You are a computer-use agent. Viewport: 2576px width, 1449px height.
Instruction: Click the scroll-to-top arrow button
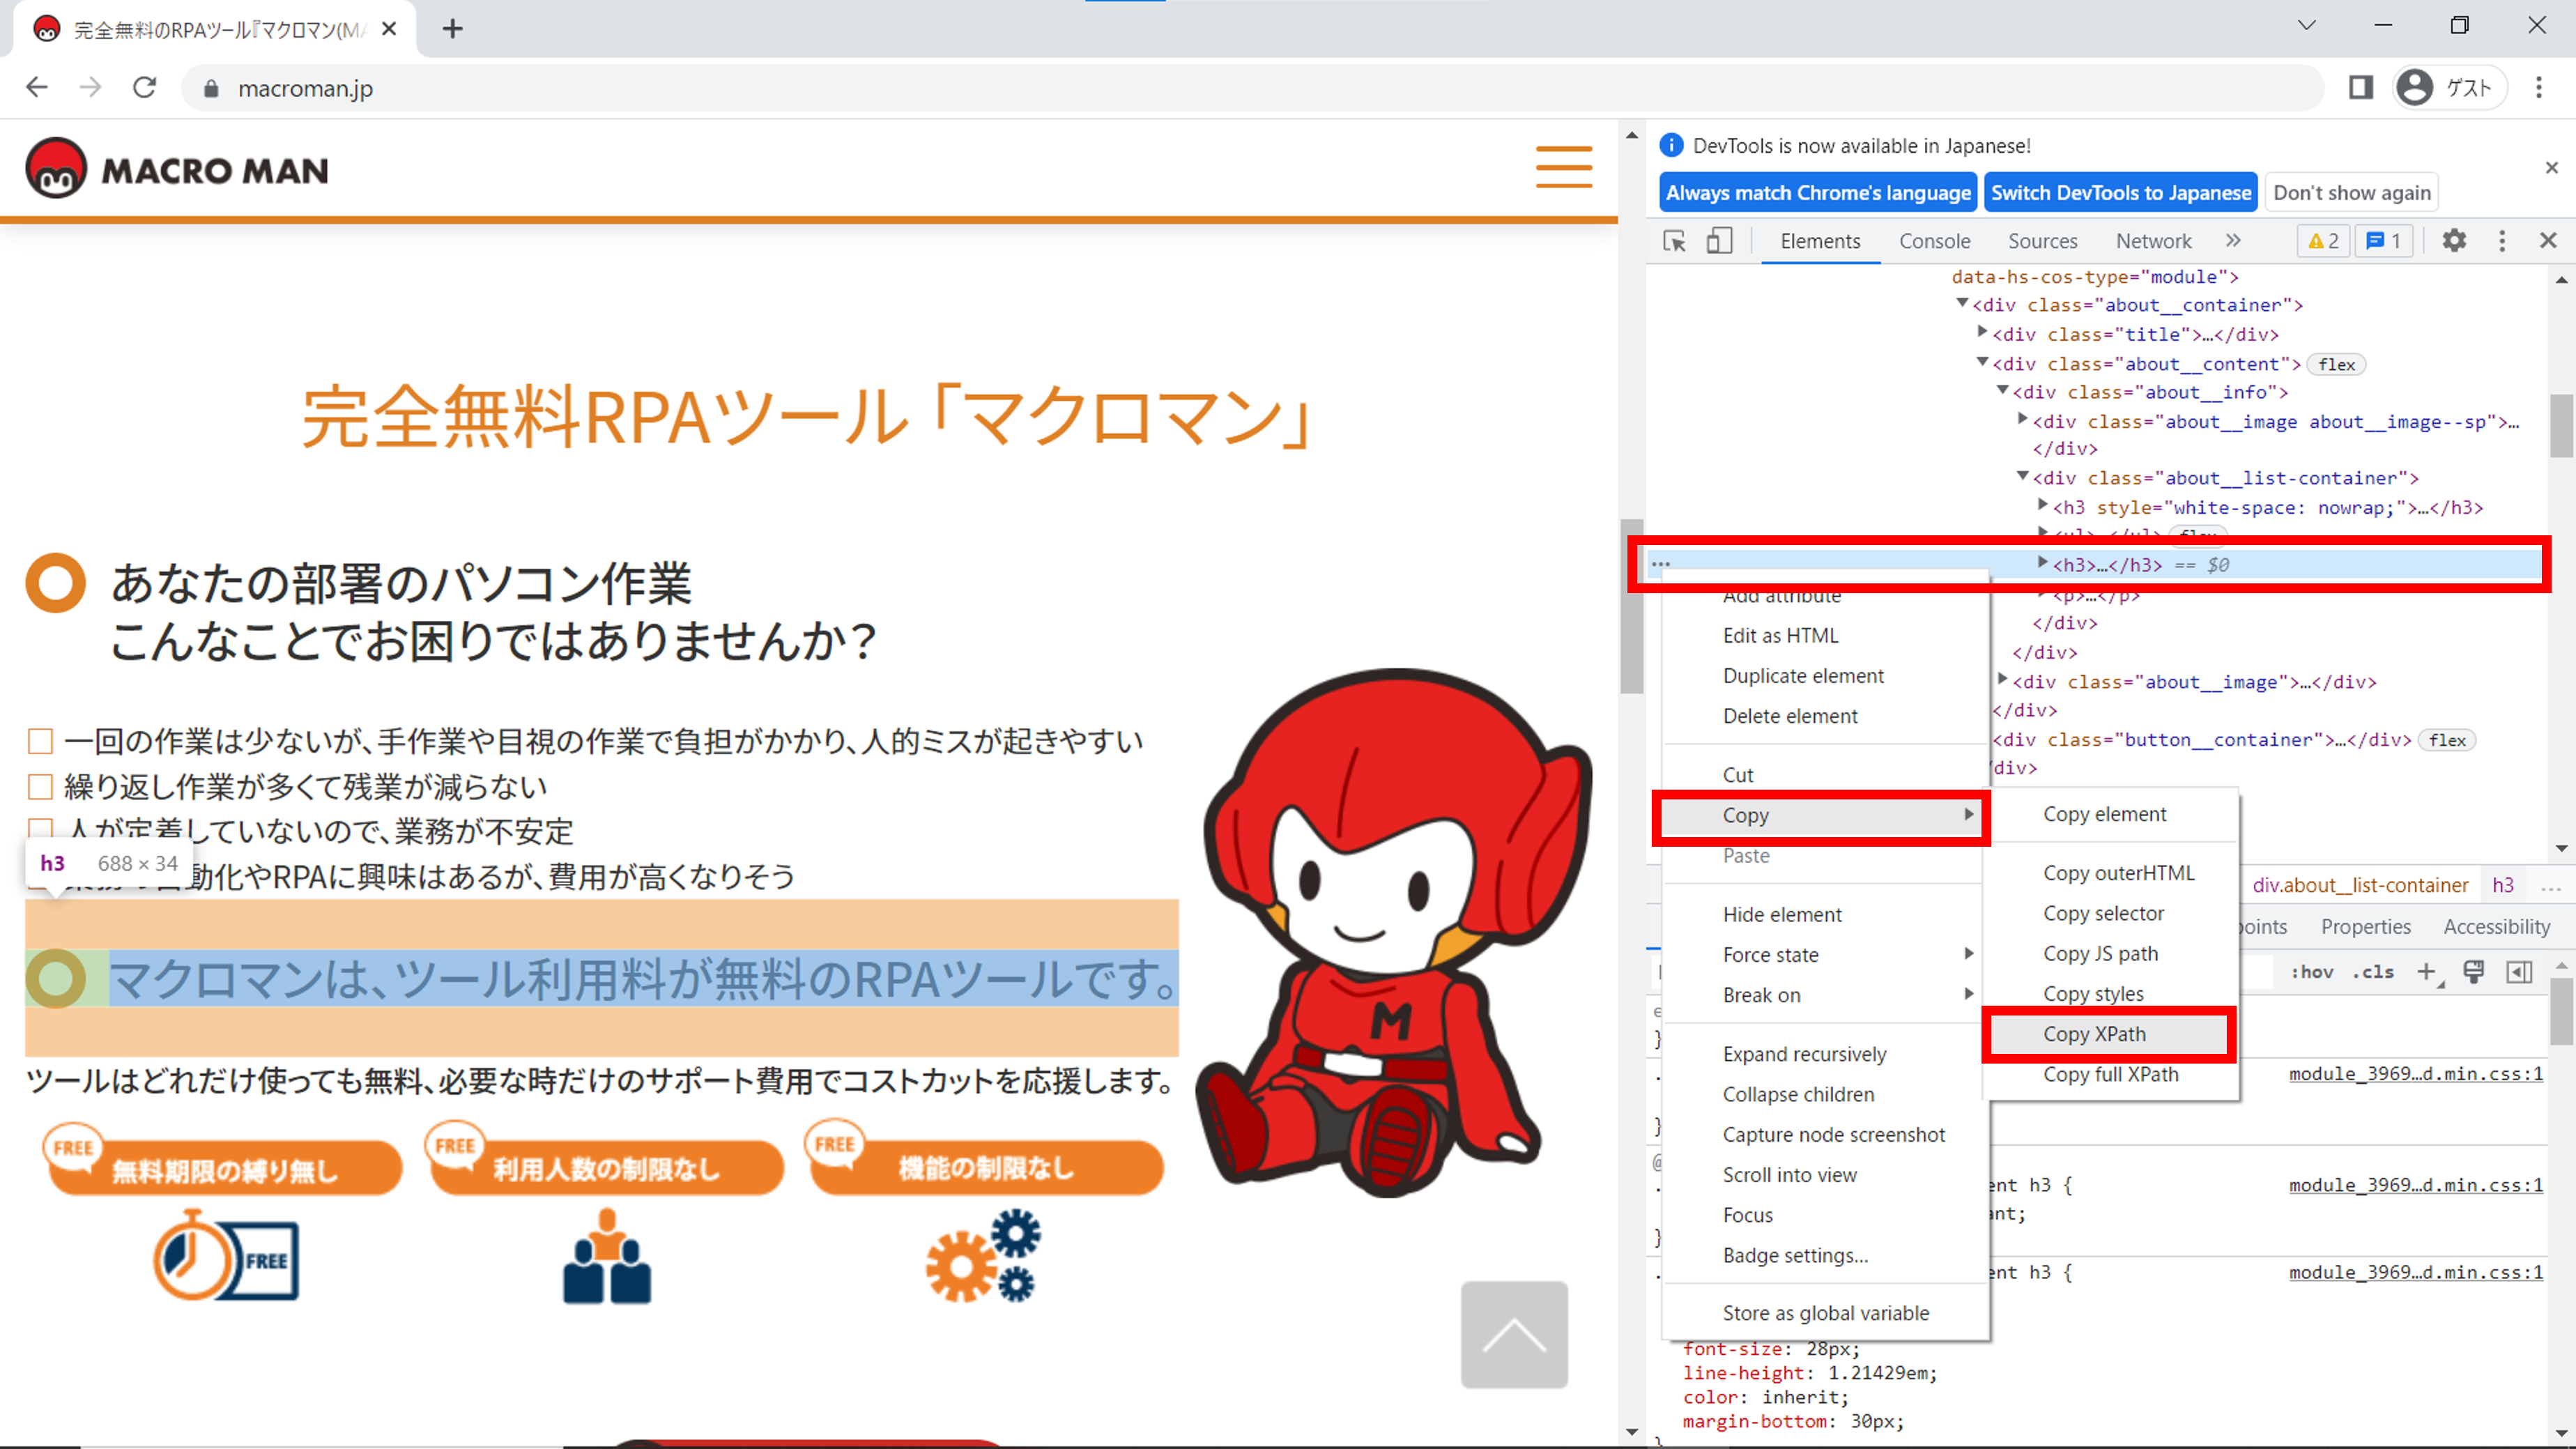pos(1514,1335)
